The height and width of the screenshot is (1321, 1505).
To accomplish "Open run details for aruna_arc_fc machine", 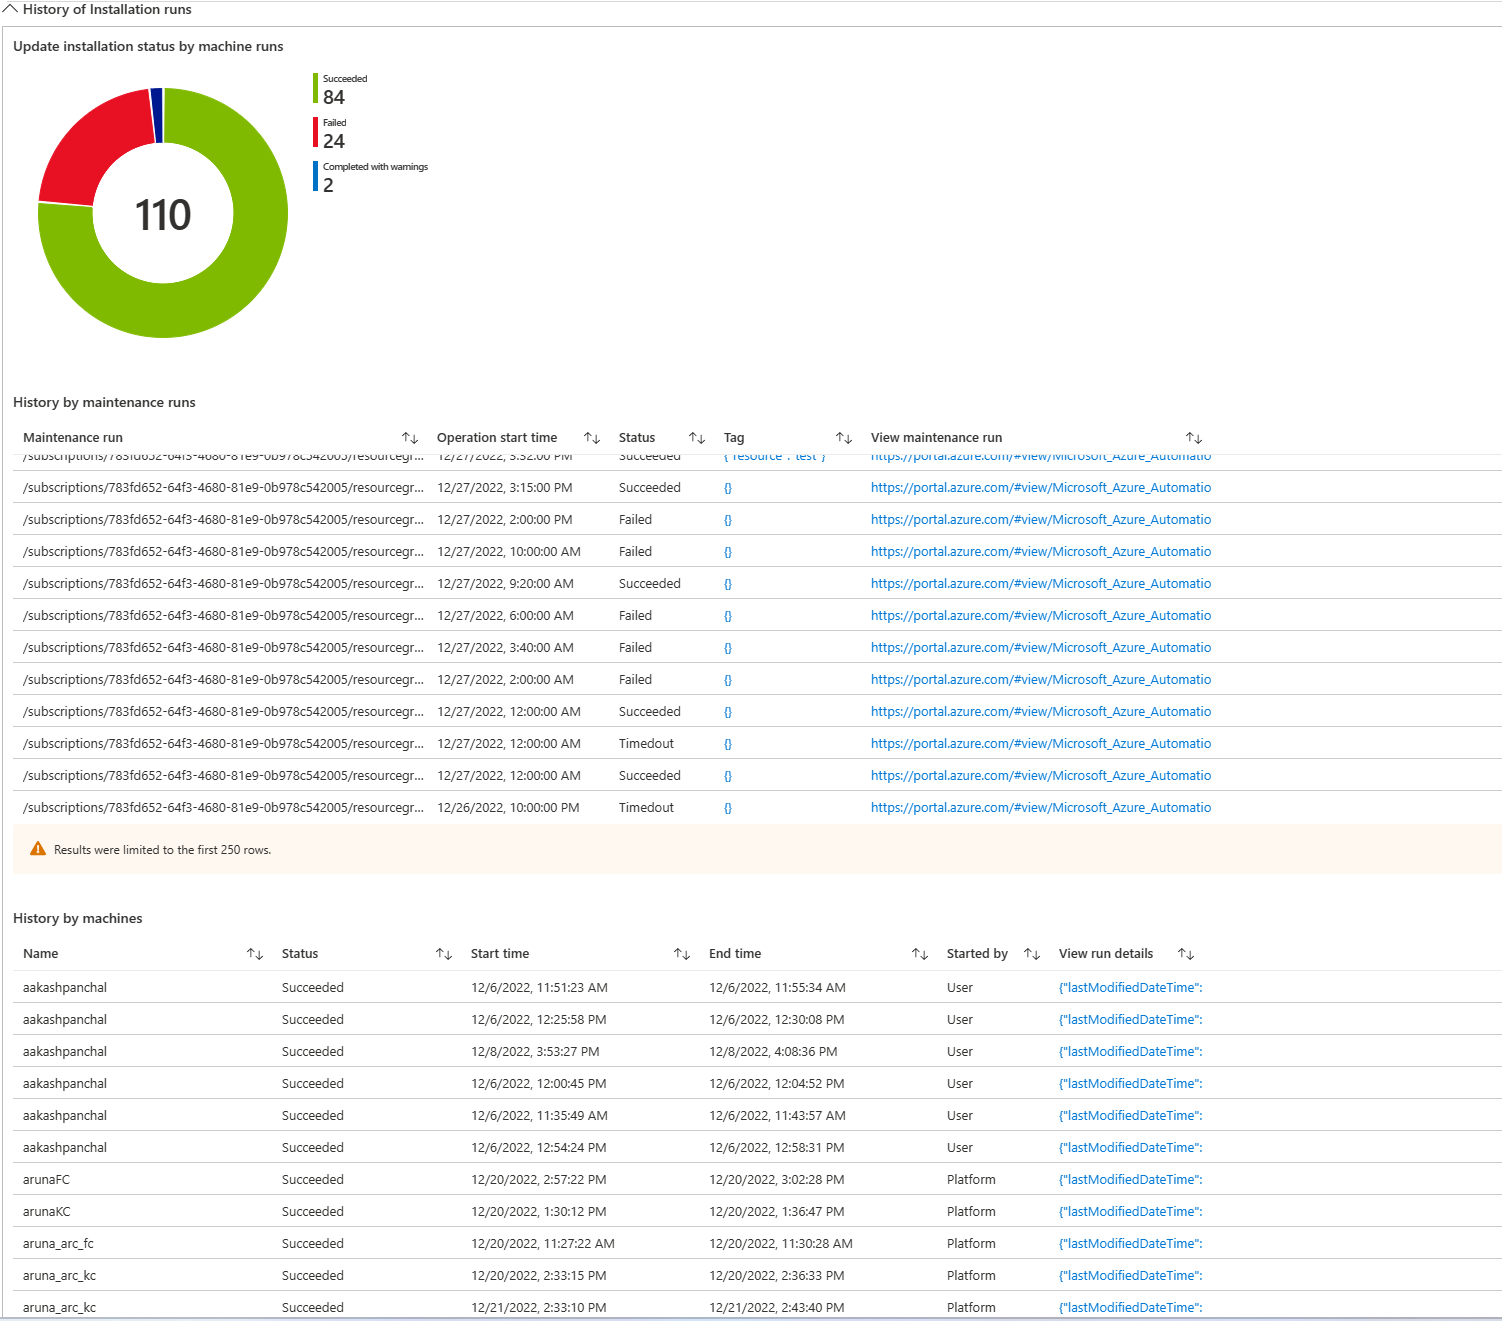I will (1129, 1243).
